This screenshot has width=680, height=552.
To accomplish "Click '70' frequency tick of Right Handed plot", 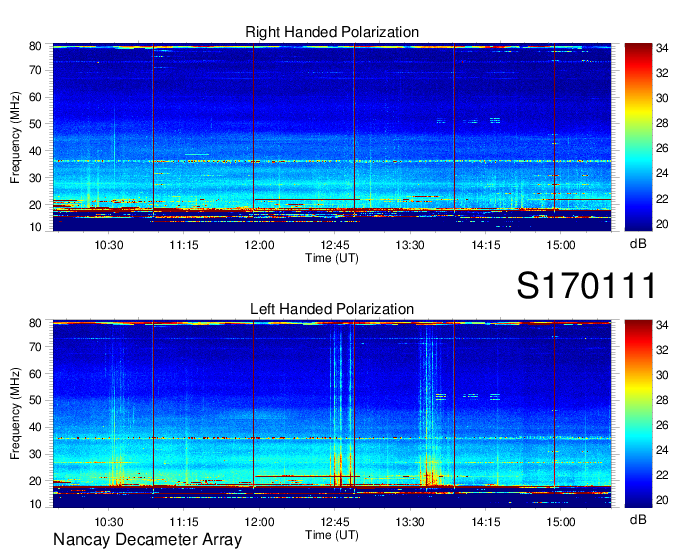I will (x=35, y=70).
